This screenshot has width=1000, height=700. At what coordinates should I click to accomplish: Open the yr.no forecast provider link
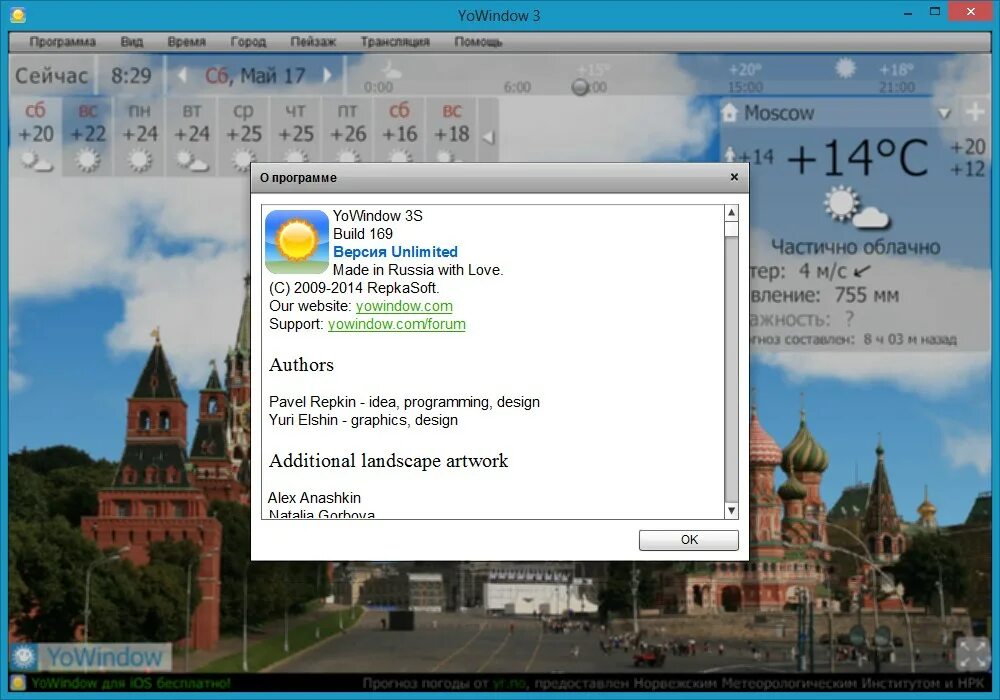pos(509,683)
